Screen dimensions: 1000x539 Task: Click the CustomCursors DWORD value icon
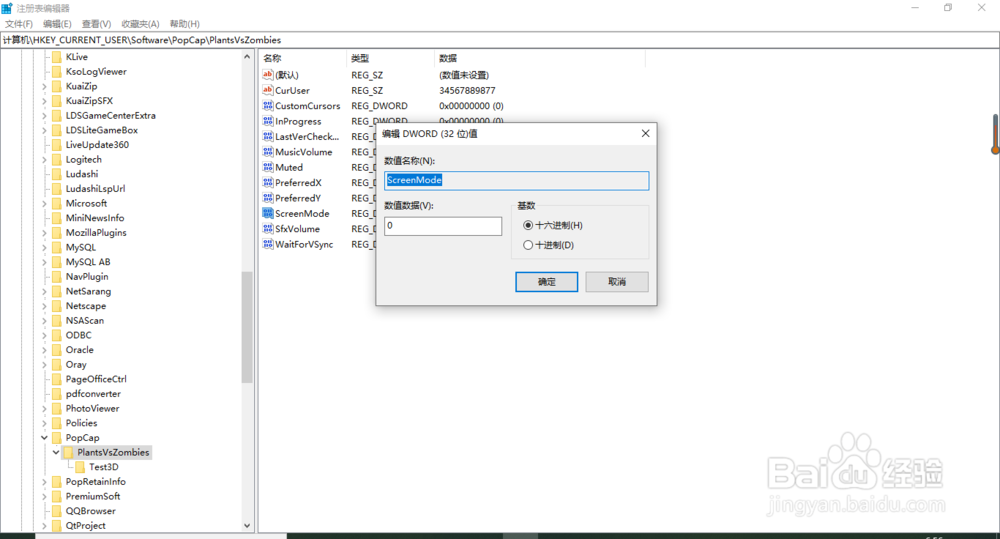268,105
